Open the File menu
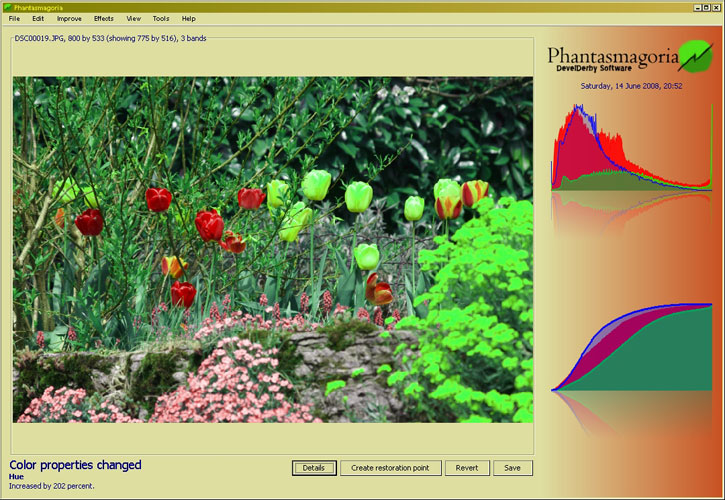Screen dimensions: 725x500 [x=14, y=19]
